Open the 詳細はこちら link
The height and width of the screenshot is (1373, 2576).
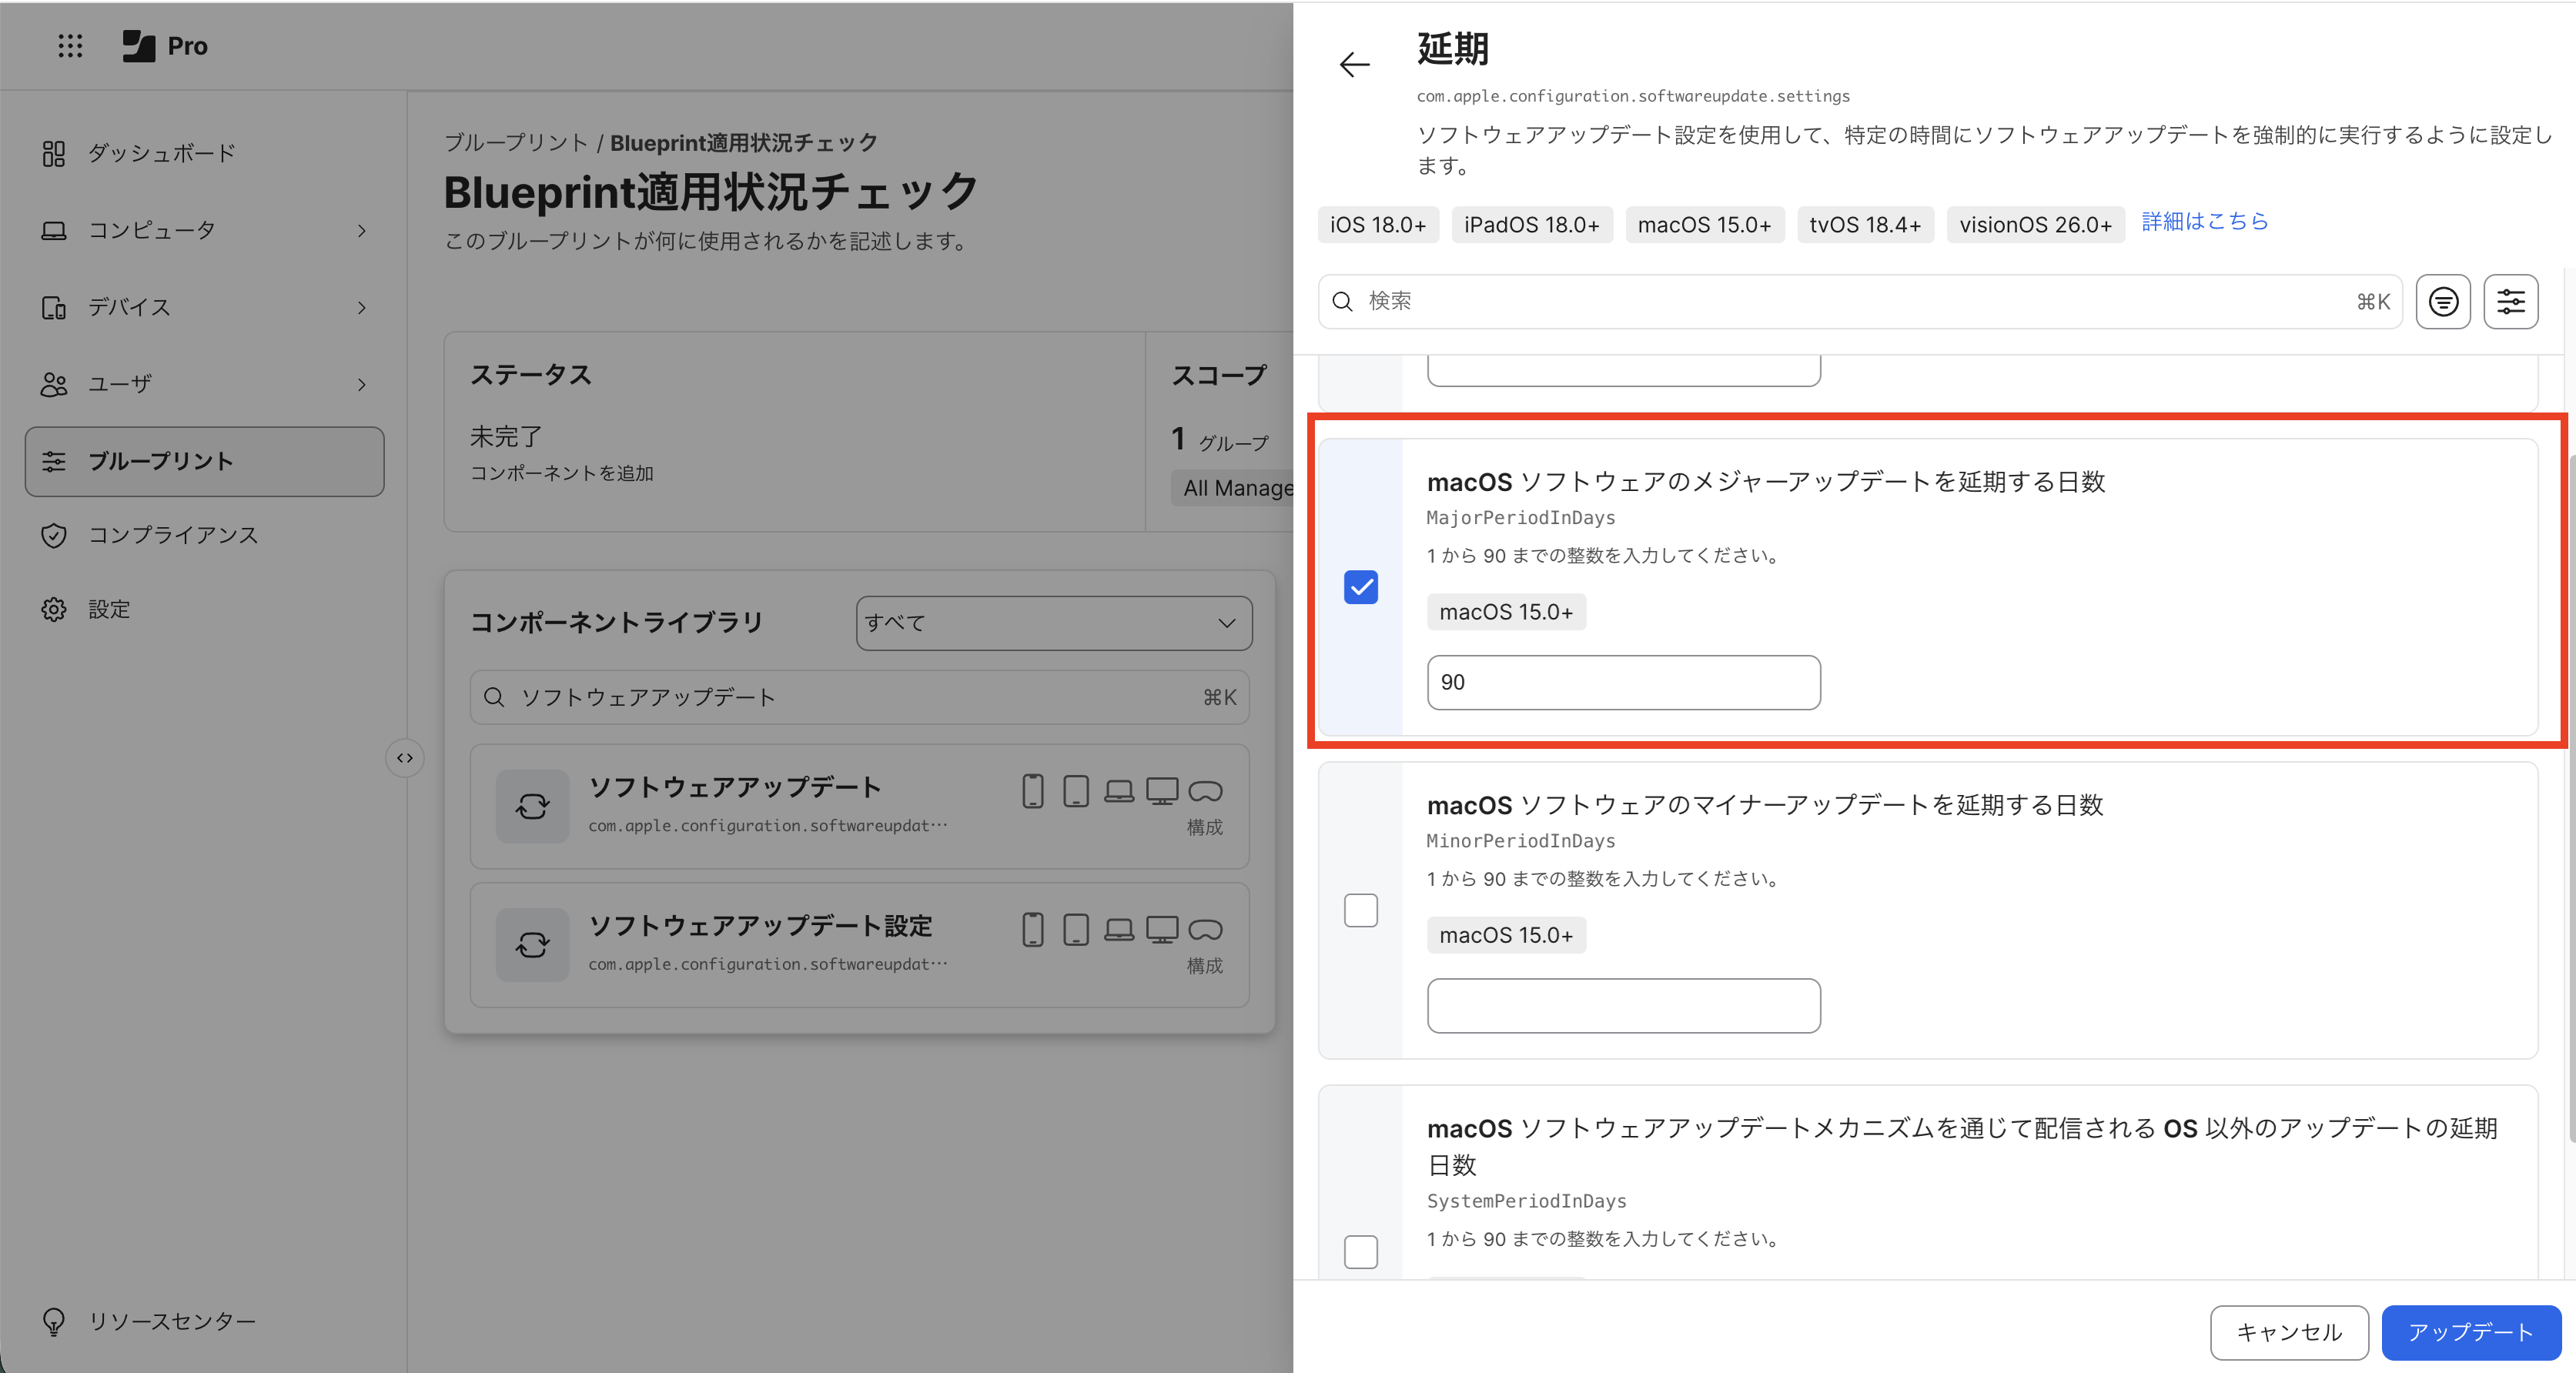coord(2204,222)
